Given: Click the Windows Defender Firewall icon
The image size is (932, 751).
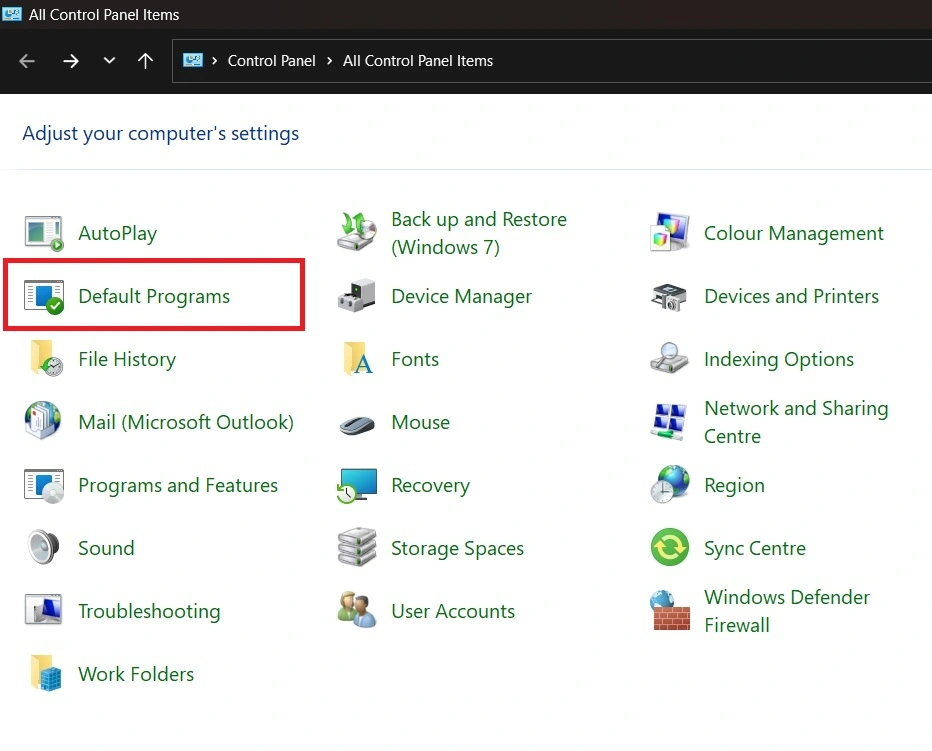Looking at the screenshot, I should click(x=670, y=611).
